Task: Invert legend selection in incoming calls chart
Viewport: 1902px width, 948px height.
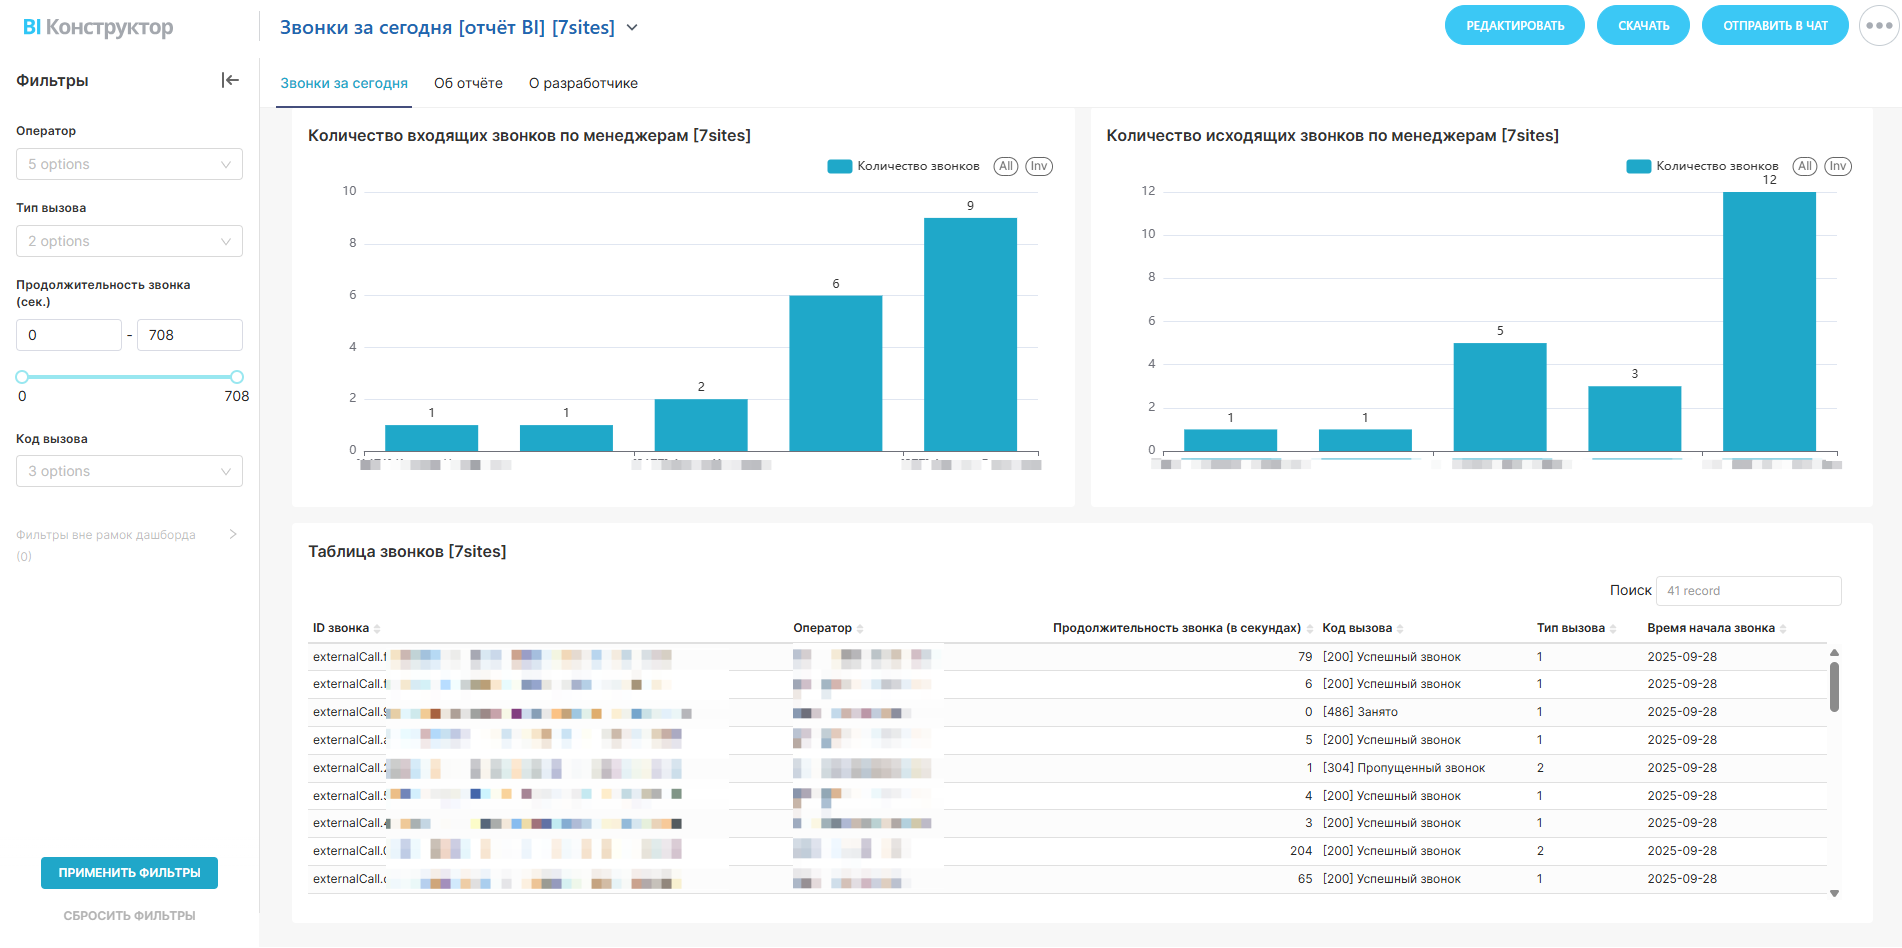Action: pos(1039,166)
